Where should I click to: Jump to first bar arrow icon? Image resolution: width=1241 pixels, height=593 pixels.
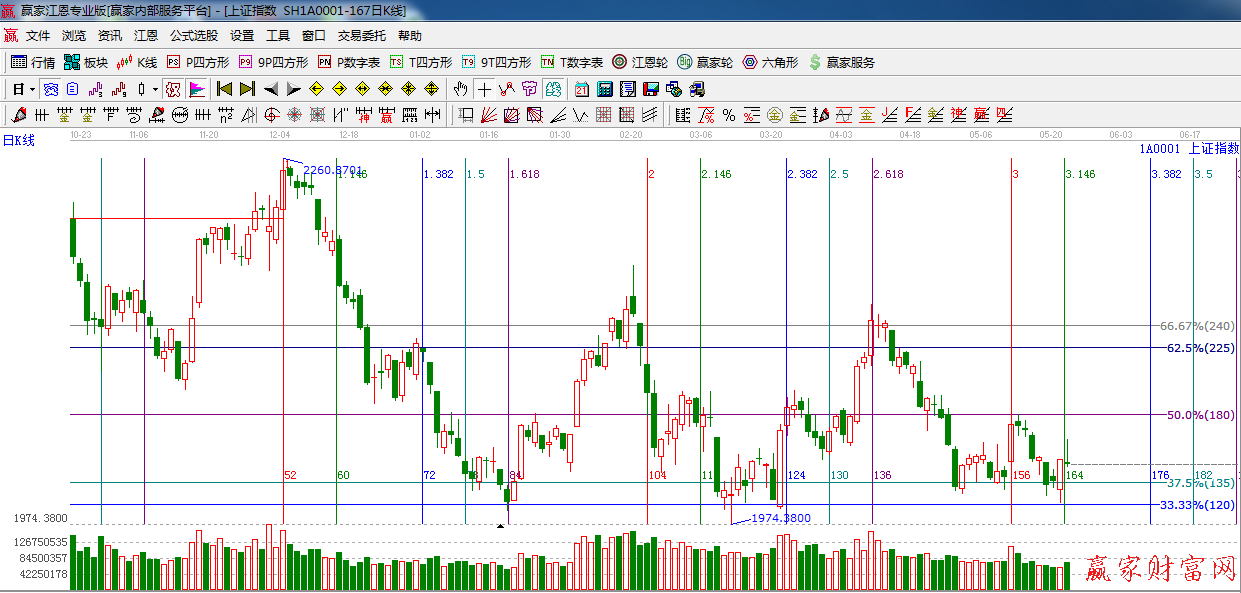click(x=224, y=89)
